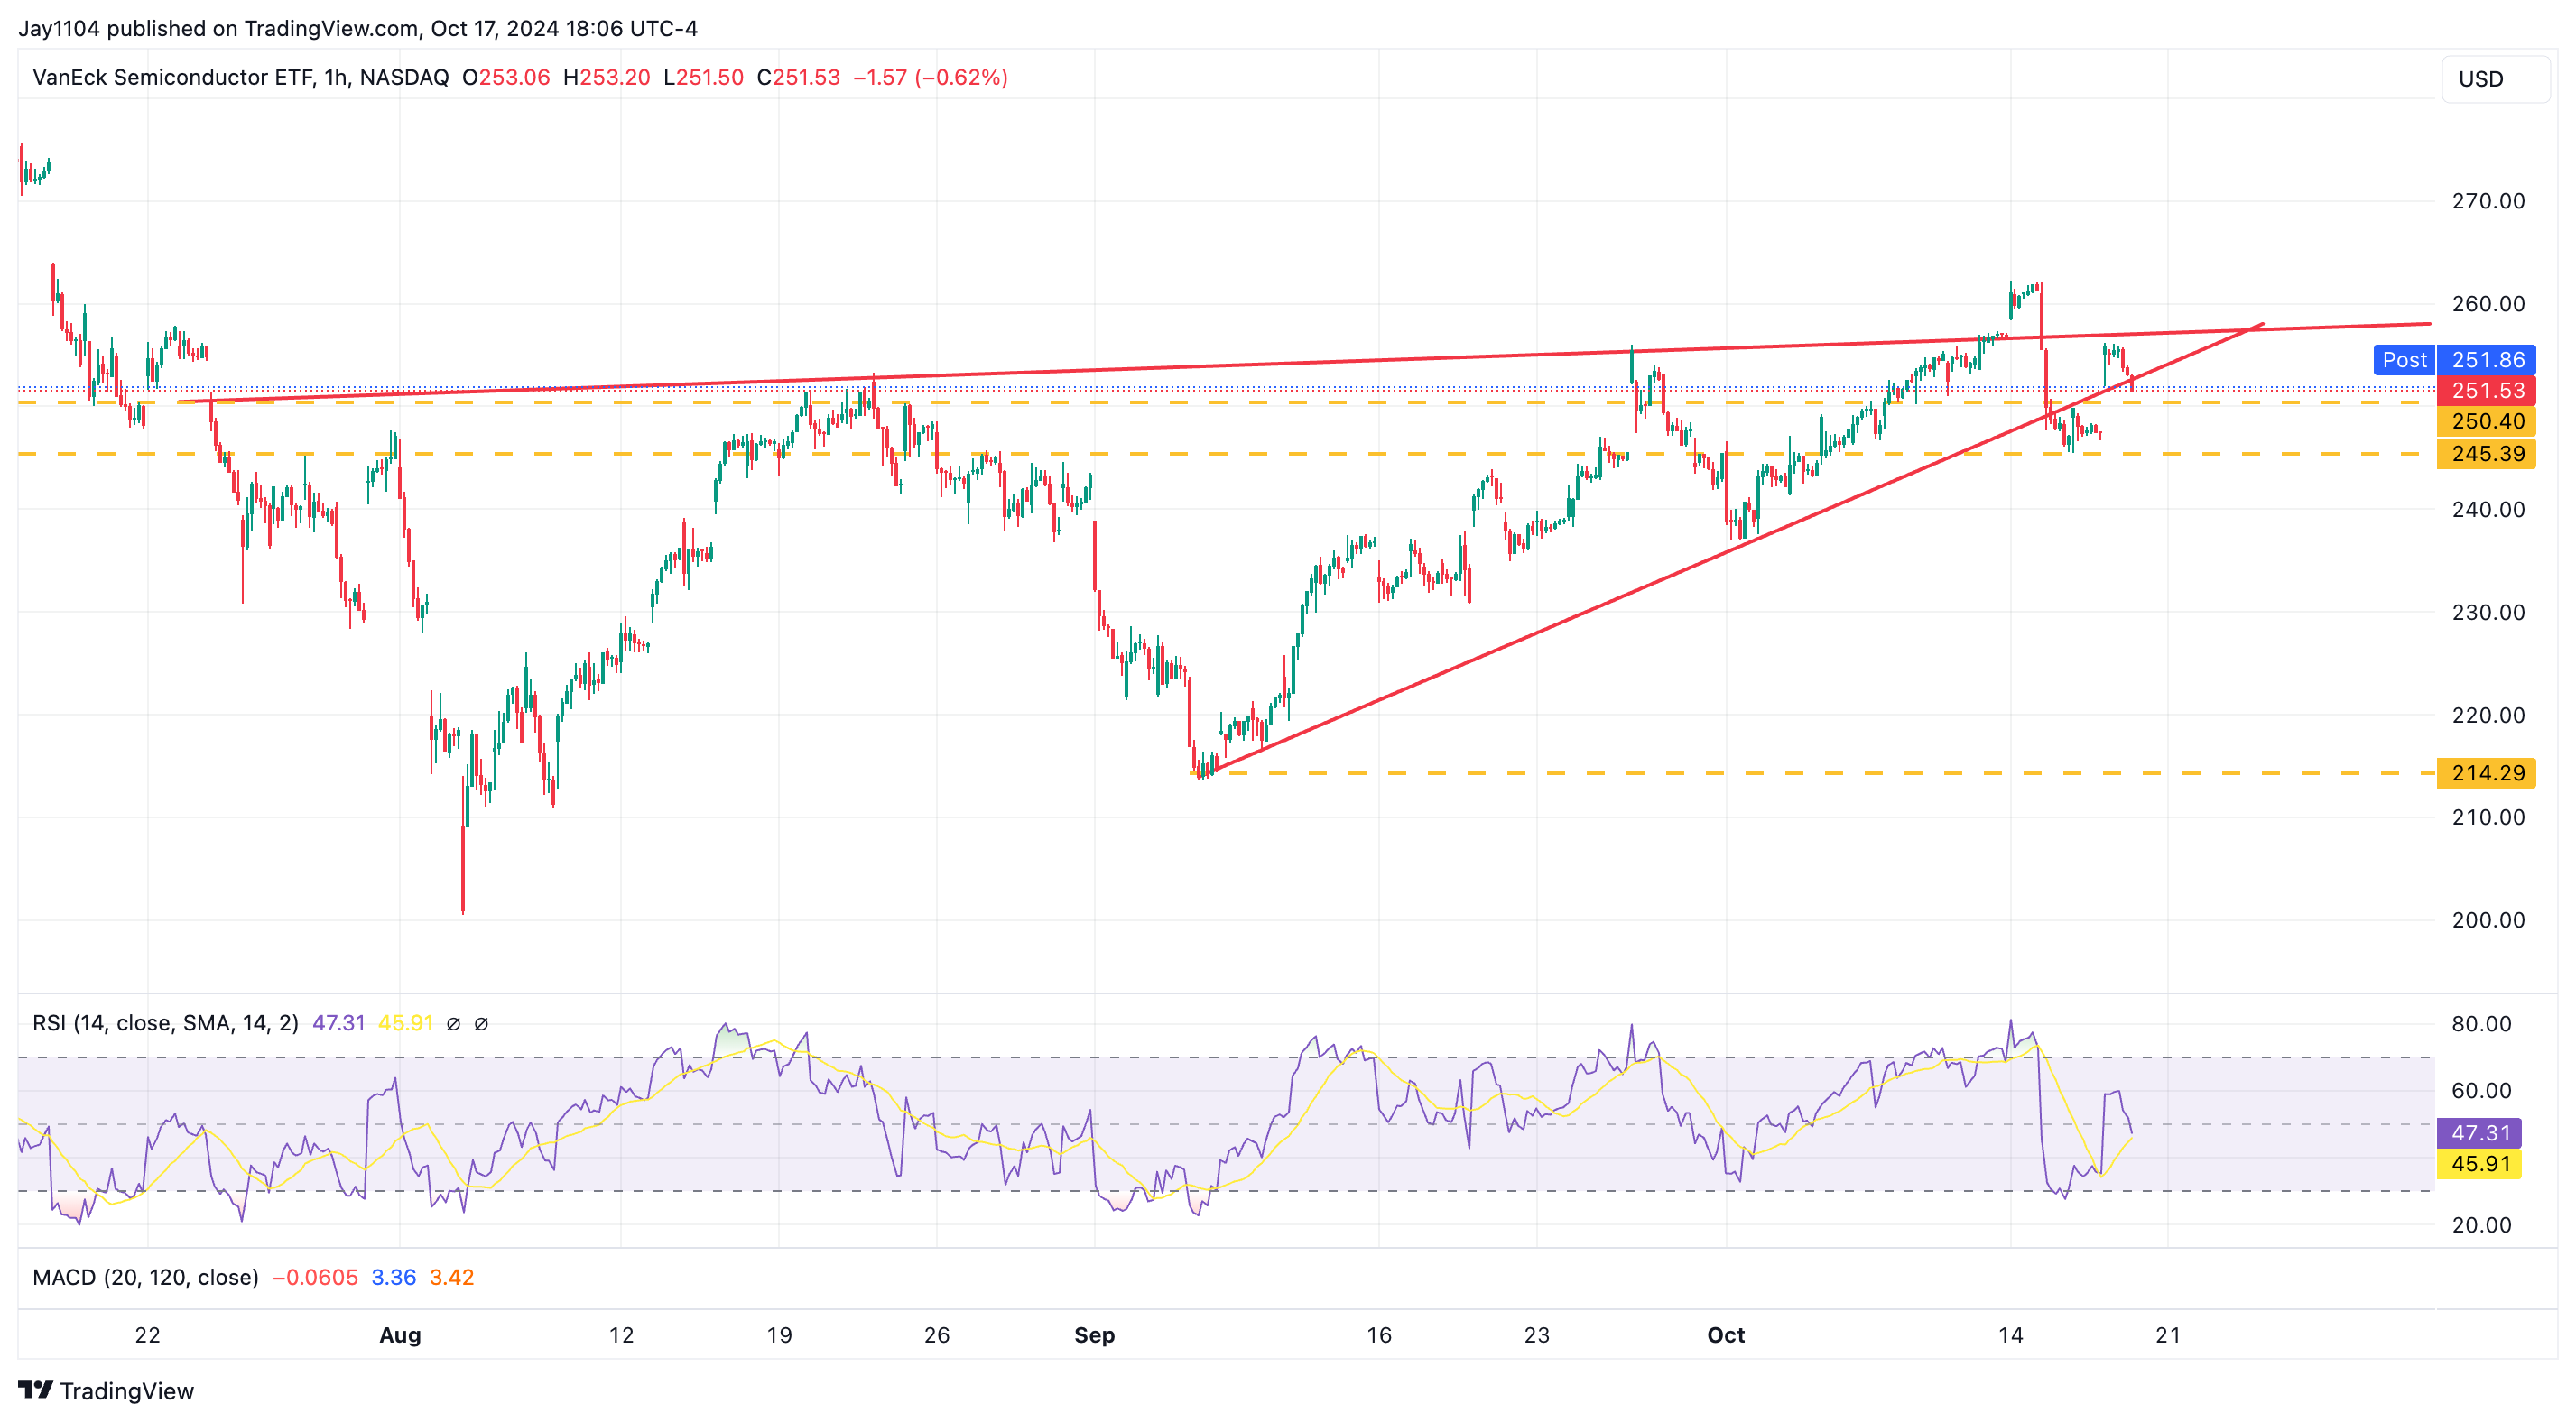Click the MACD 3.42 orange value

click(x=451, y=1277)
